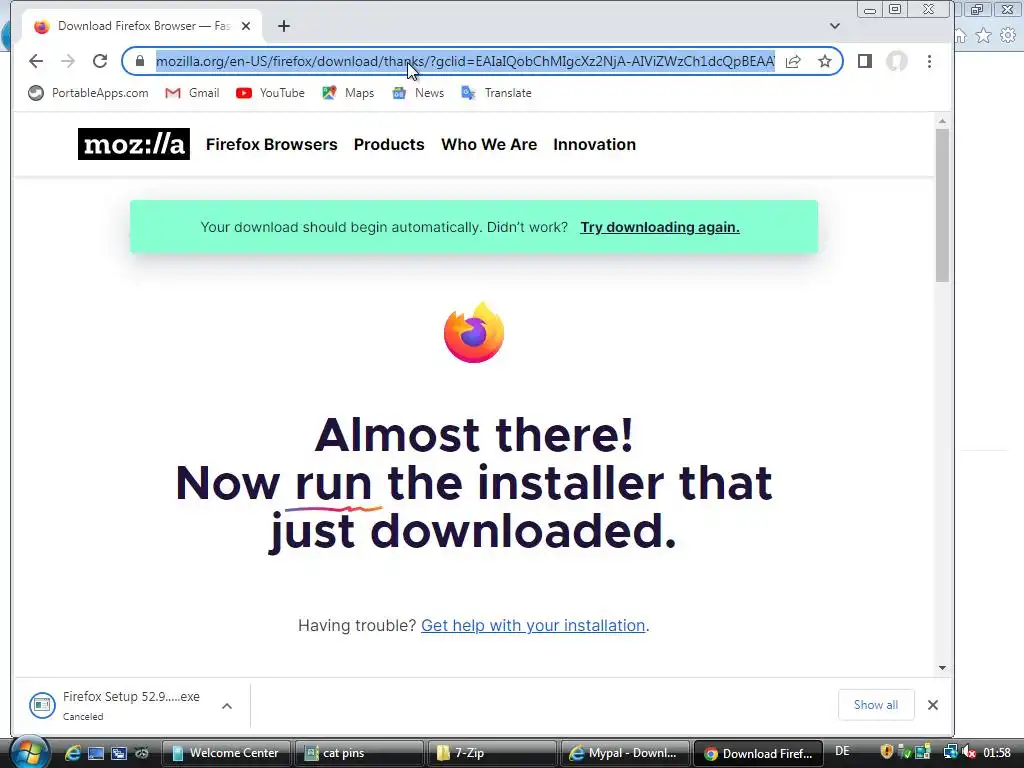Open the Products menu
Image resolution: width=1024 pixels, height=768 pixels.
pos(389,144)
